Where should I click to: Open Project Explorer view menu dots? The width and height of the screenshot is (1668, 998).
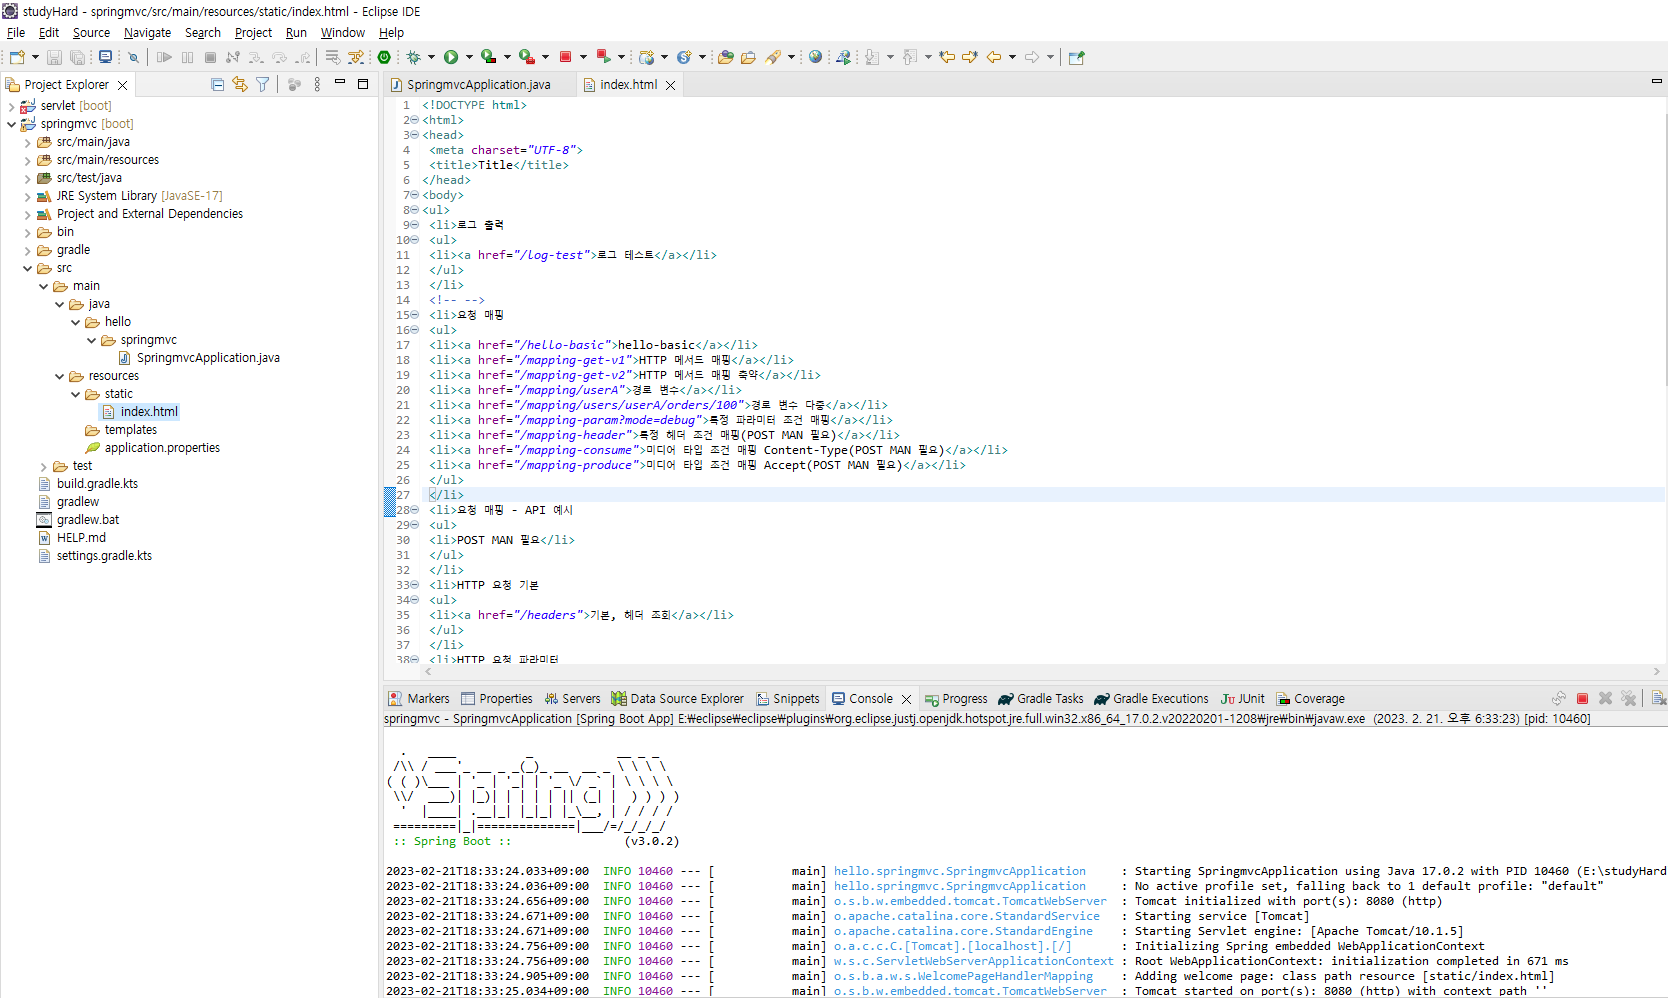pos(317,85)
